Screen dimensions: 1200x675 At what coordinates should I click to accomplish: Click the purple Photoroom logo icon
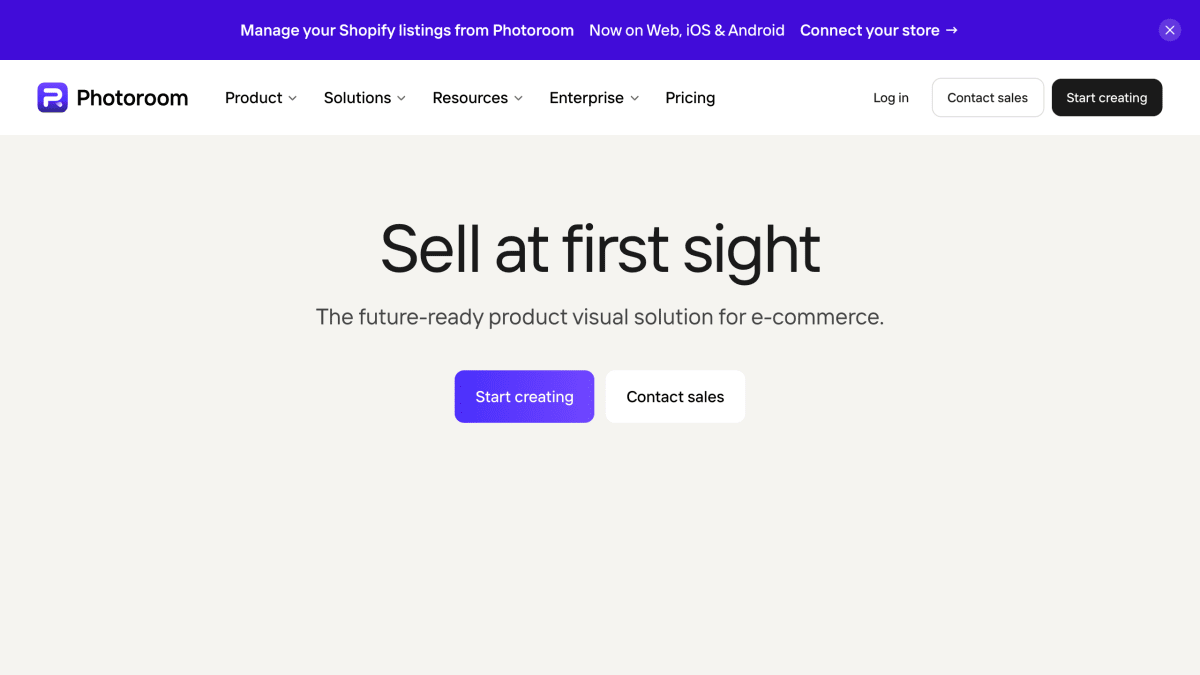click(52, 98)
